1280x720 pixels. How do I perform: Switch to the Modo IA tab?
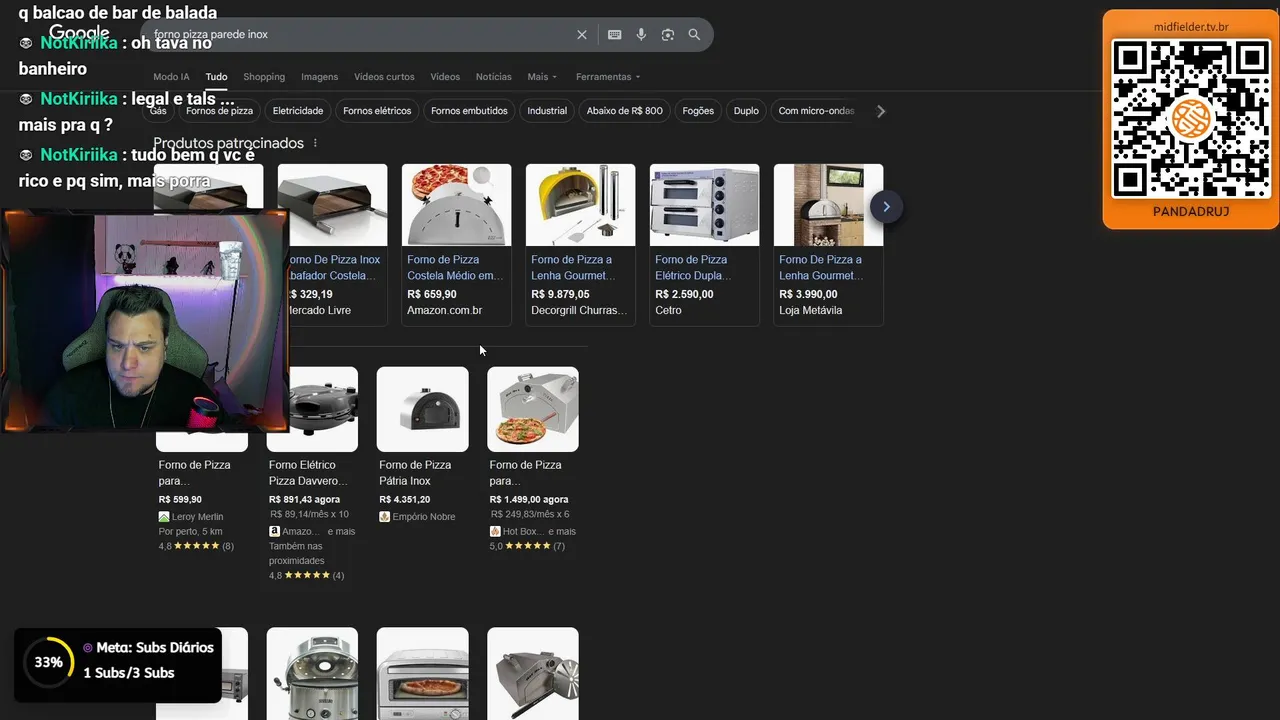point(171,77)
